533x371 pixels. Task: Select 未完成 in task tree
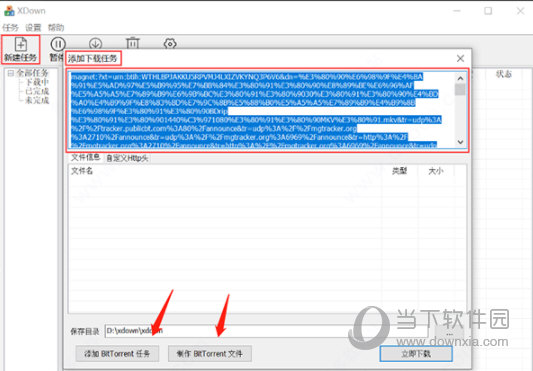37,100
